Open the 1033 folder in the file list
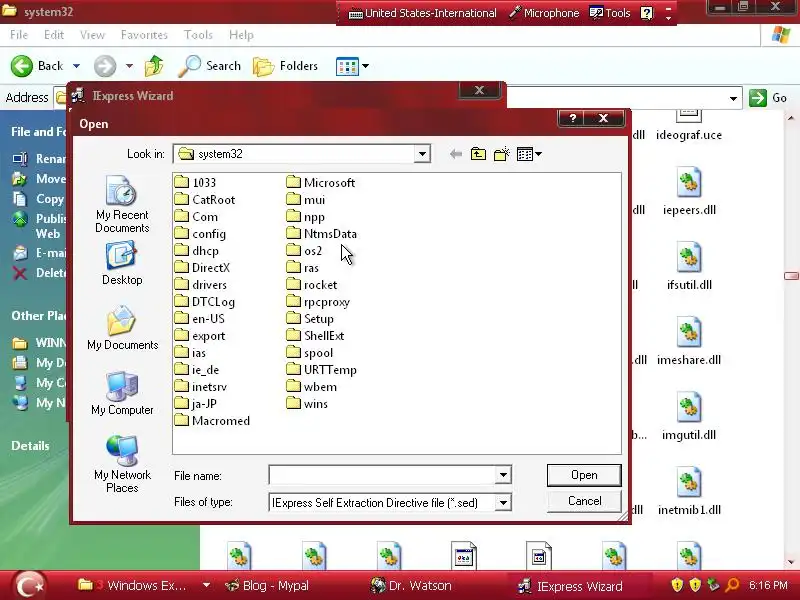This screenshot has width=800, height=600. coord(195,183)
